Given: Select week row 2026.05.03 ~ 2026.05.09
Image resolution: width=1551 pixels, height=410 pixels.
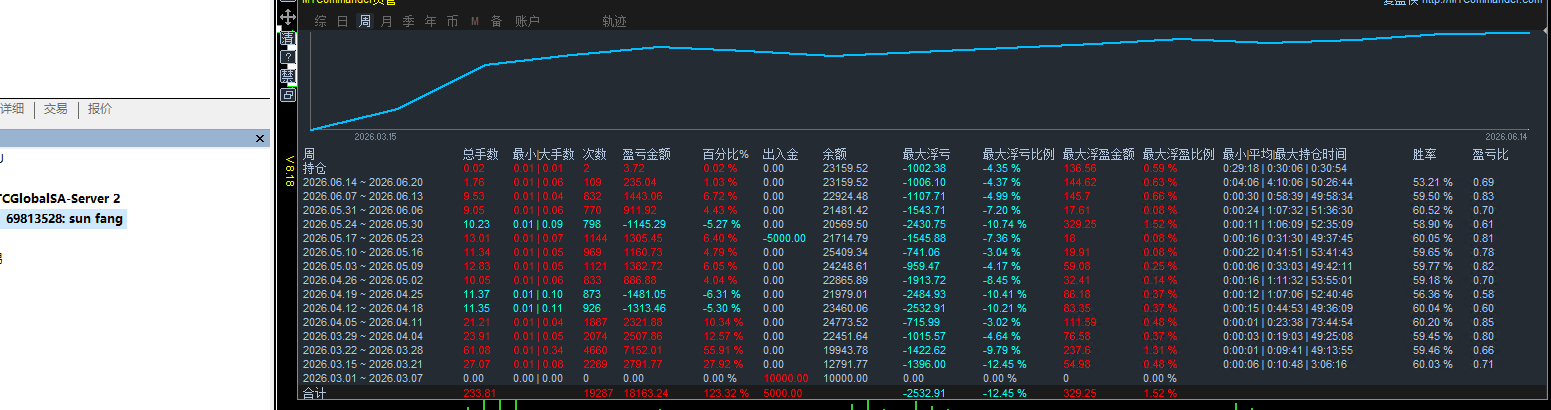Looking at the screenshot, I should [362, 266].
